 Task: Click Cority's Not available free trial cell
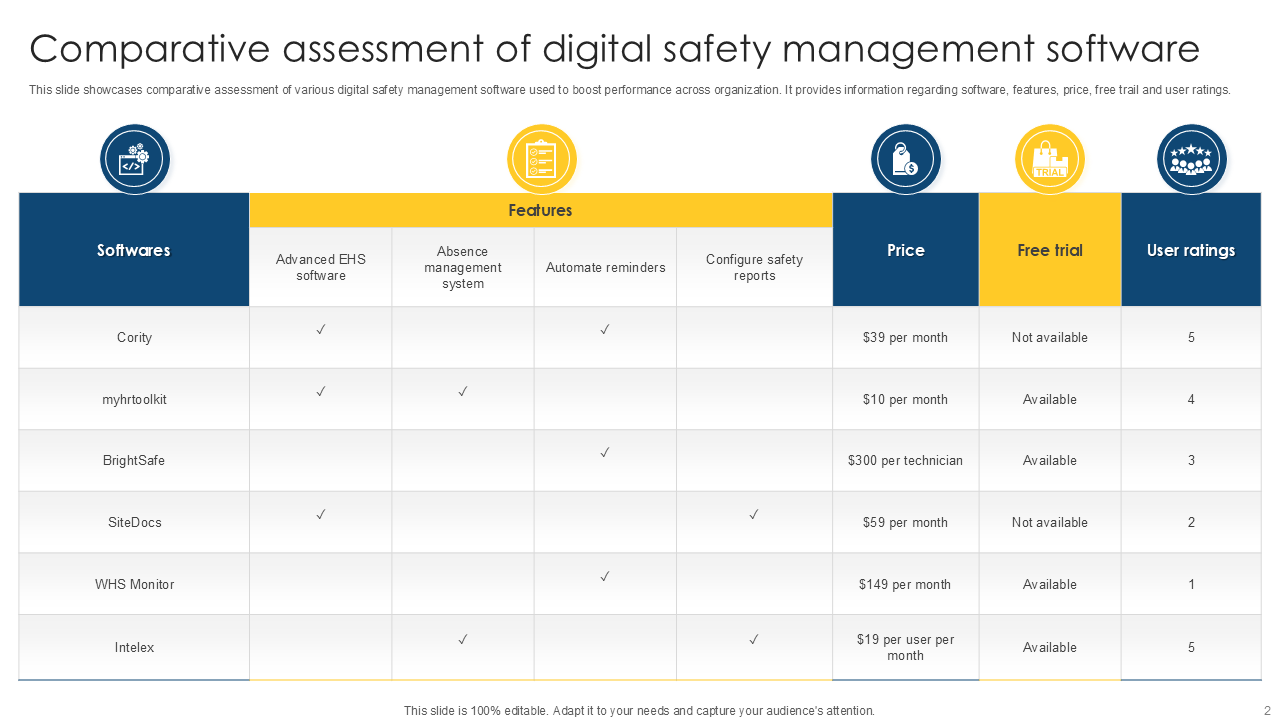coord(1050,337)
